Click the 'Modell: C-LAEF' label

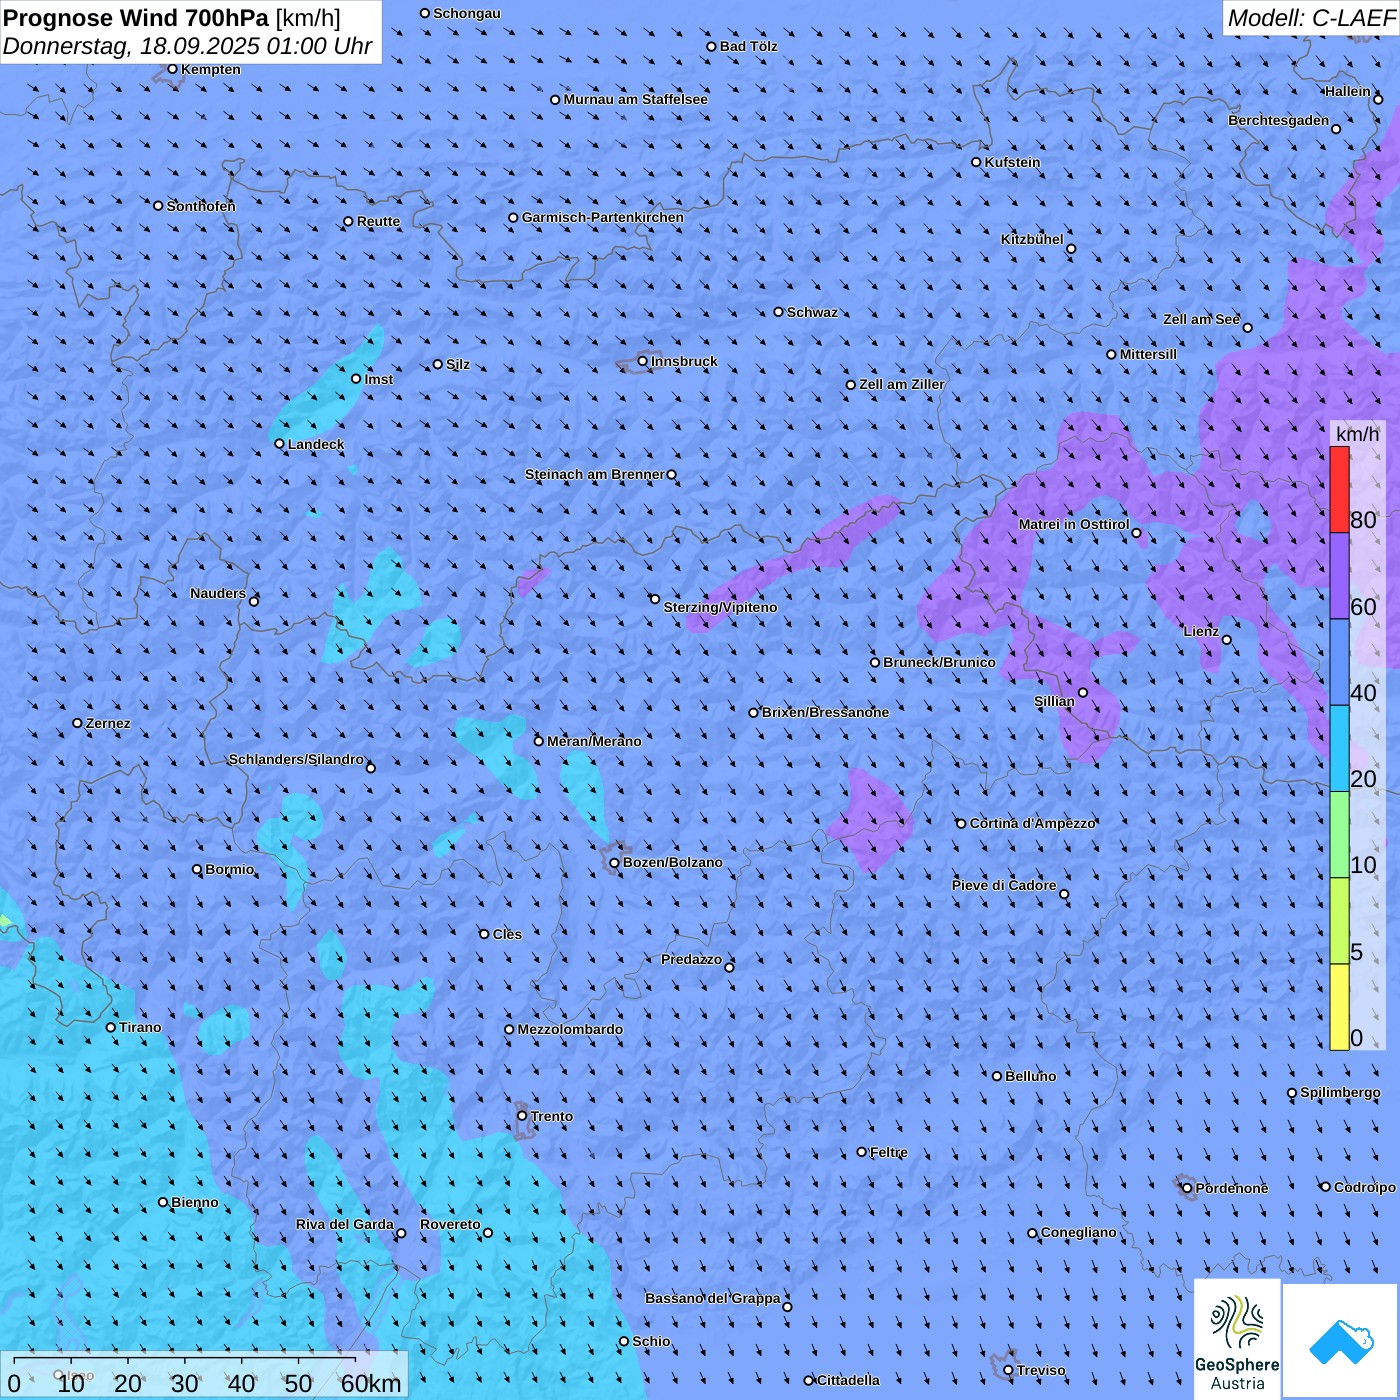point(1311,18)
